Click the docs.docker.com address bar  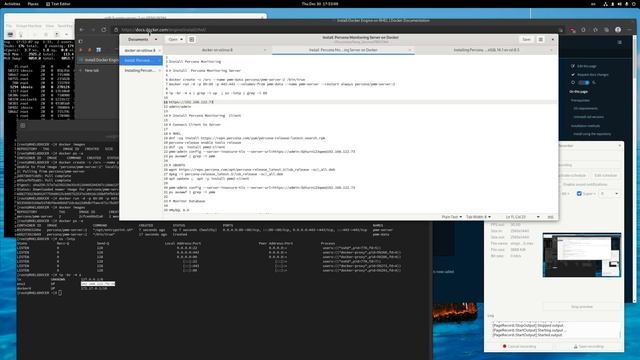335,30
